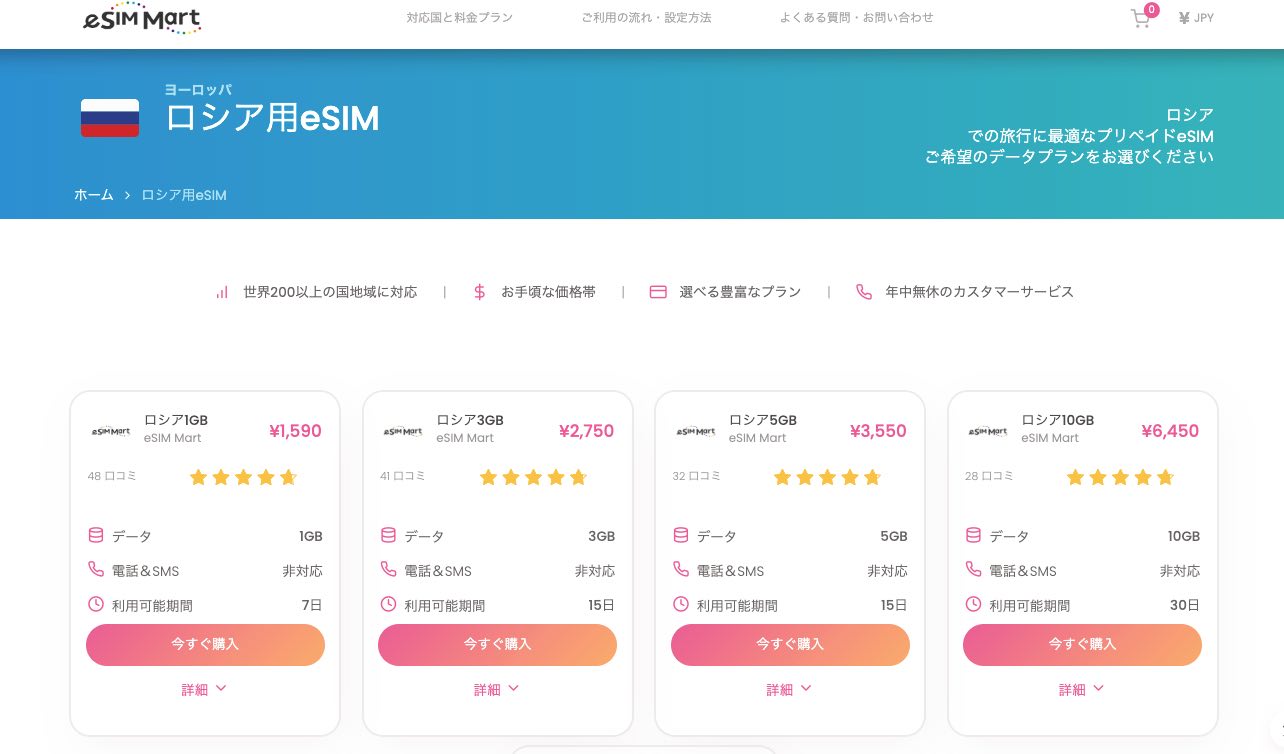Click the signal bars icon for 200+ countries
The height and width of the screenshot is (754, 1284).
[222, 292]
